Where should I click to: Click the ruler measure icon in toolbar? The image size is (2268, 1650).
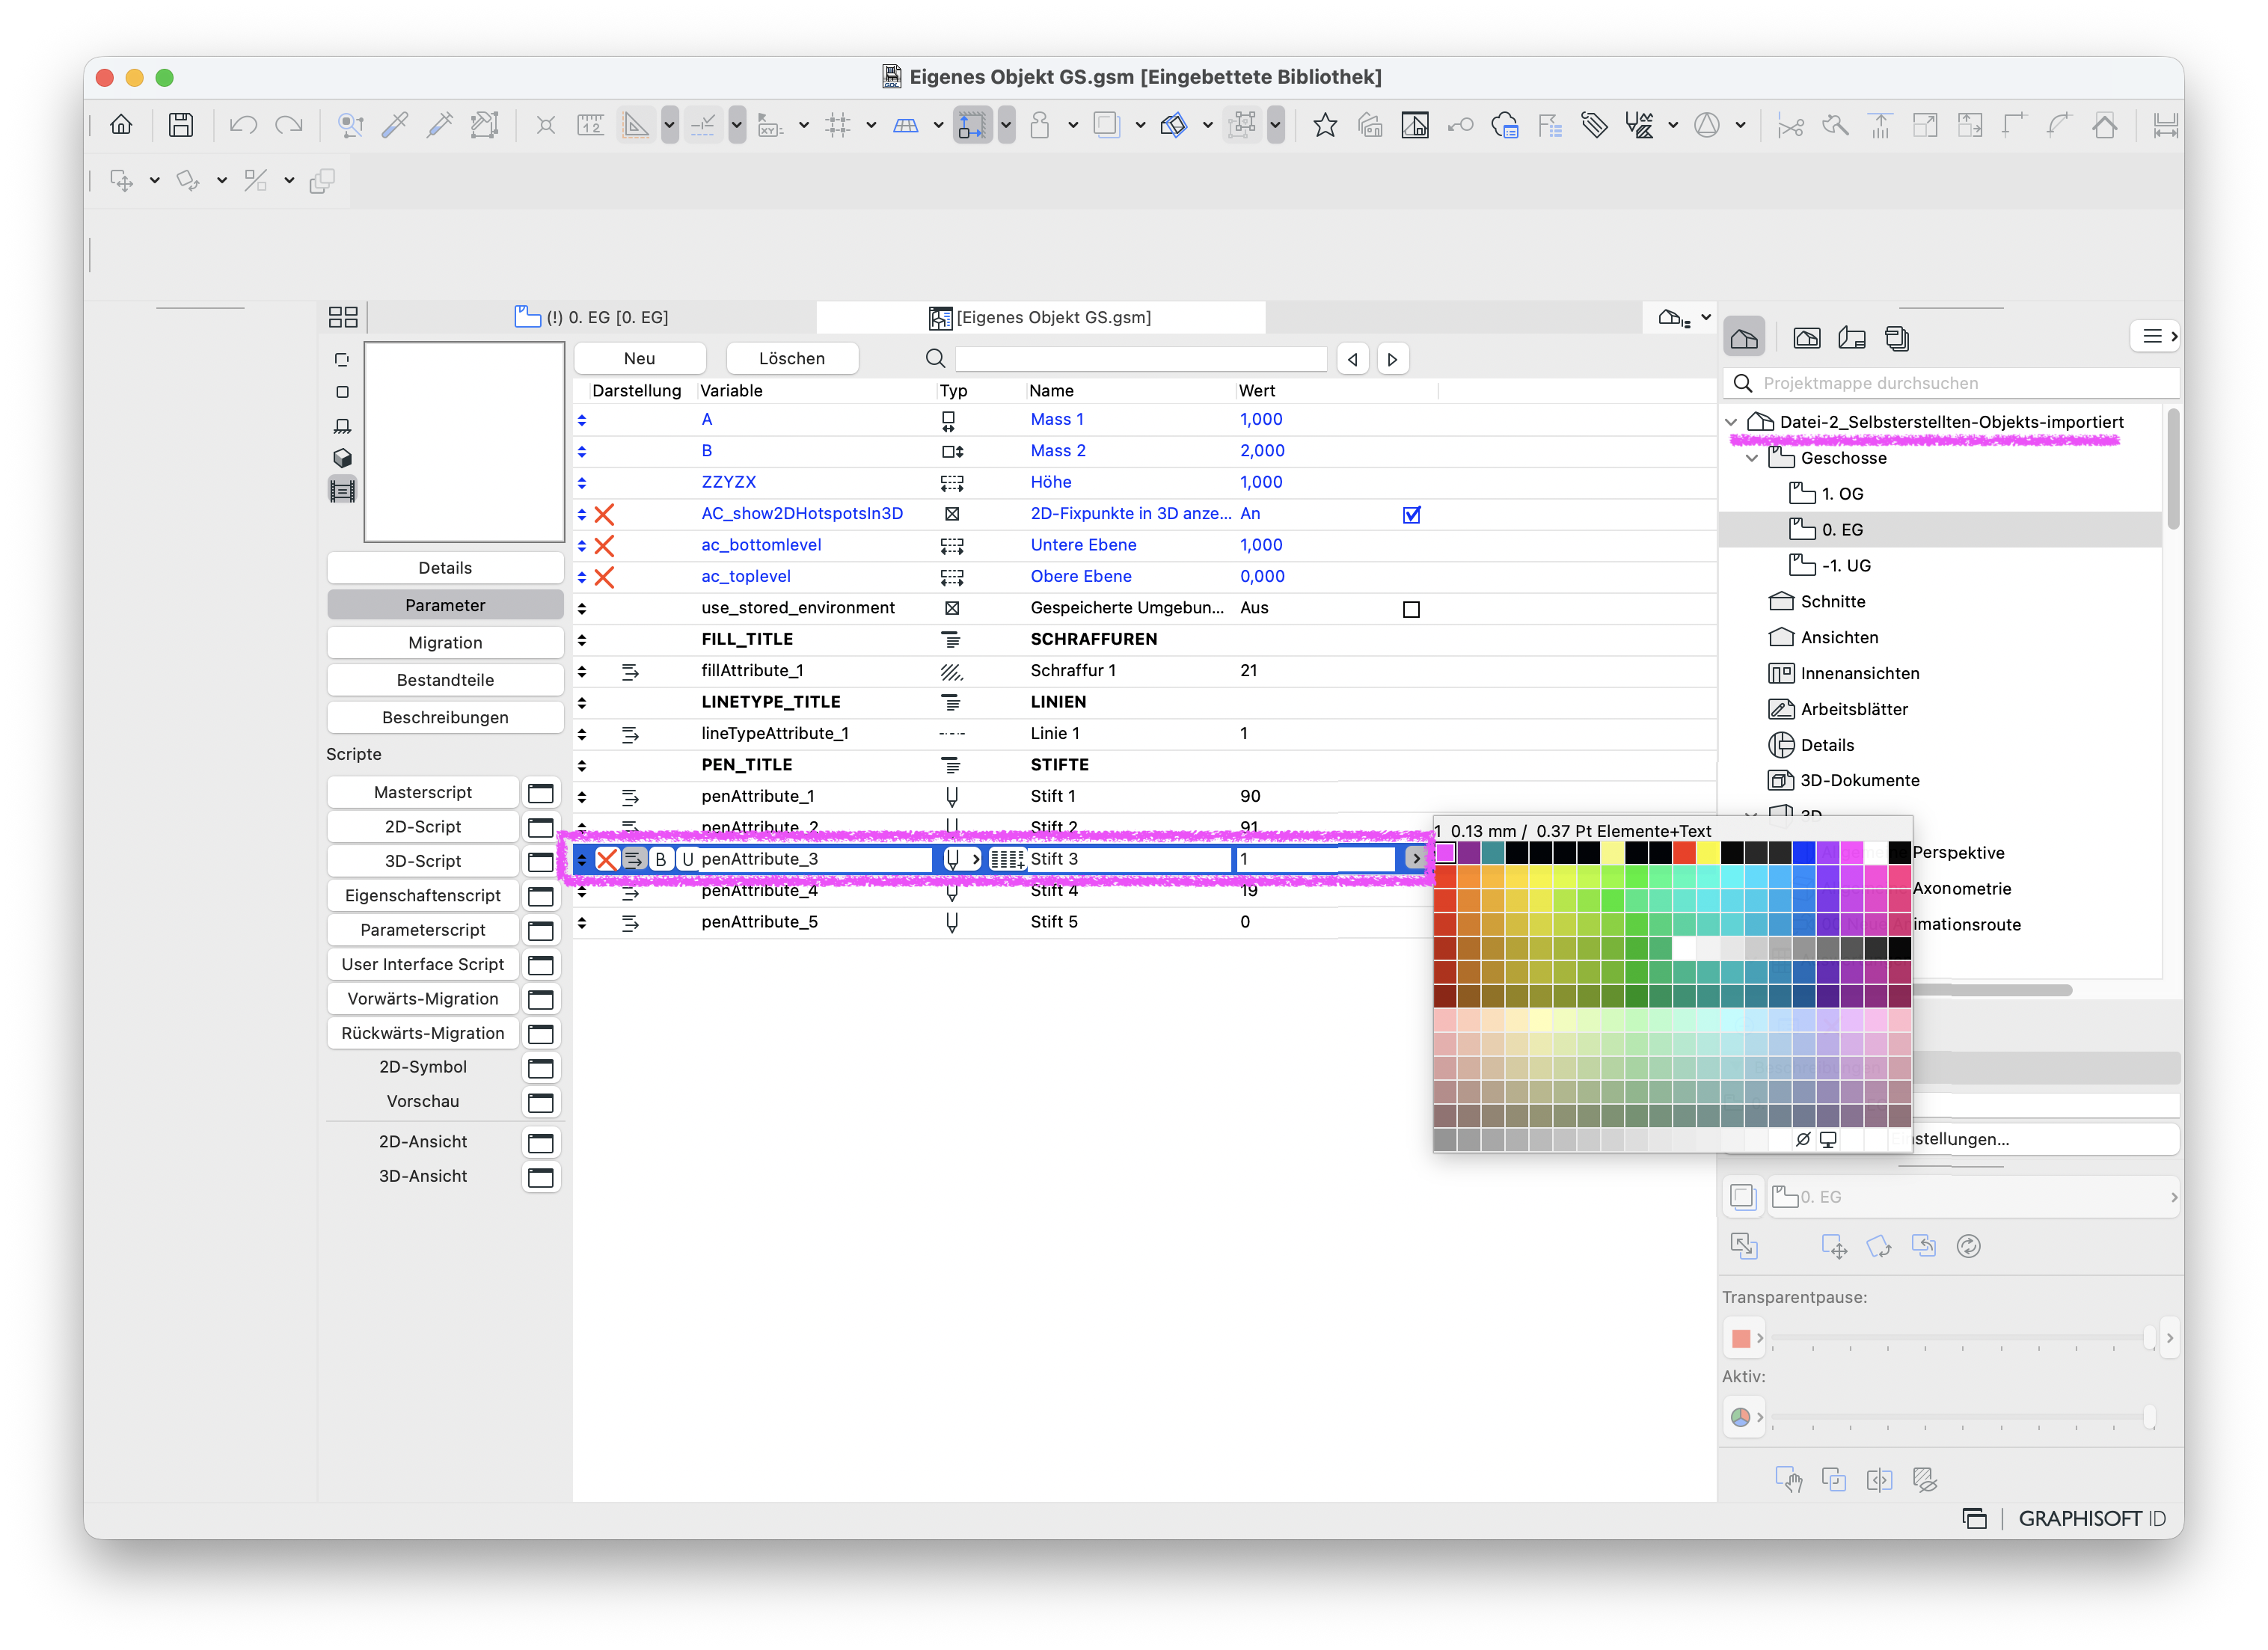[x=590, y=125]
